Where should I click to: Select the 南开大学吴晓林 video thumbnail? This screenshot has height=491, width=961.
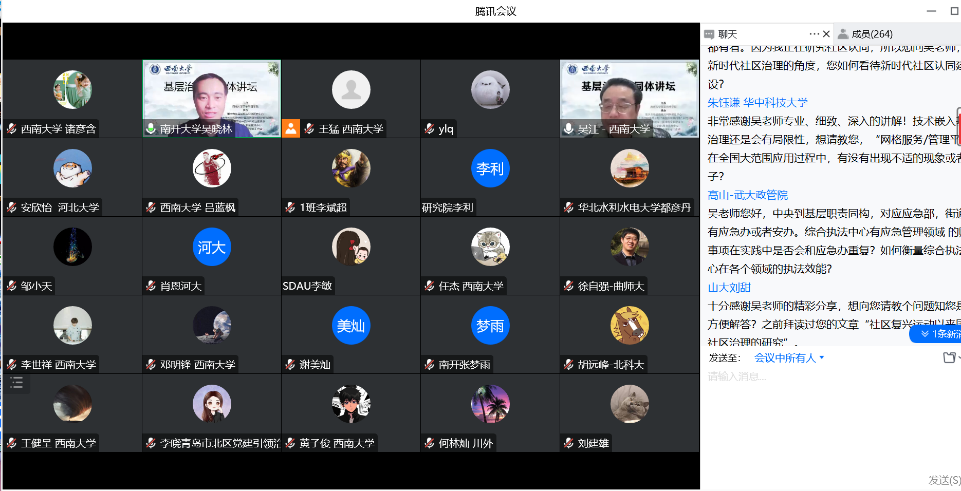pyautogui.click(x=211, y=97)
